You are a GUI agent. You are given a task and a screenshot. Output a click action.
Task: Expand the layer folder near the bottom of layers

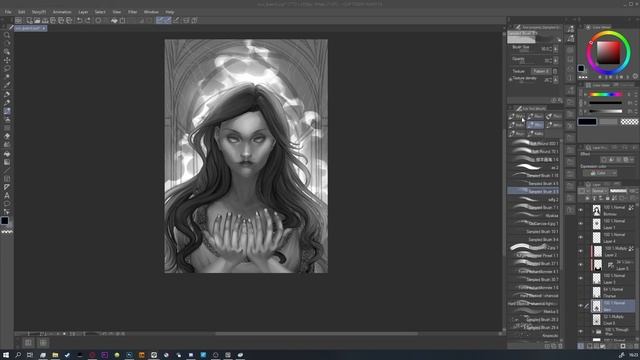[x=593, y=331]
